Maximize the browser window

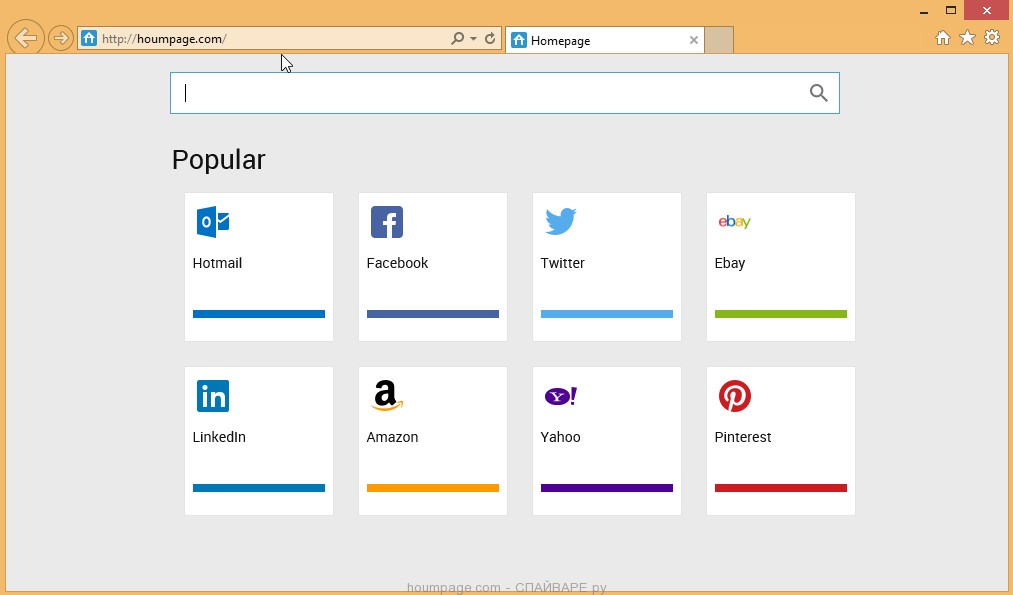[951, 10]
